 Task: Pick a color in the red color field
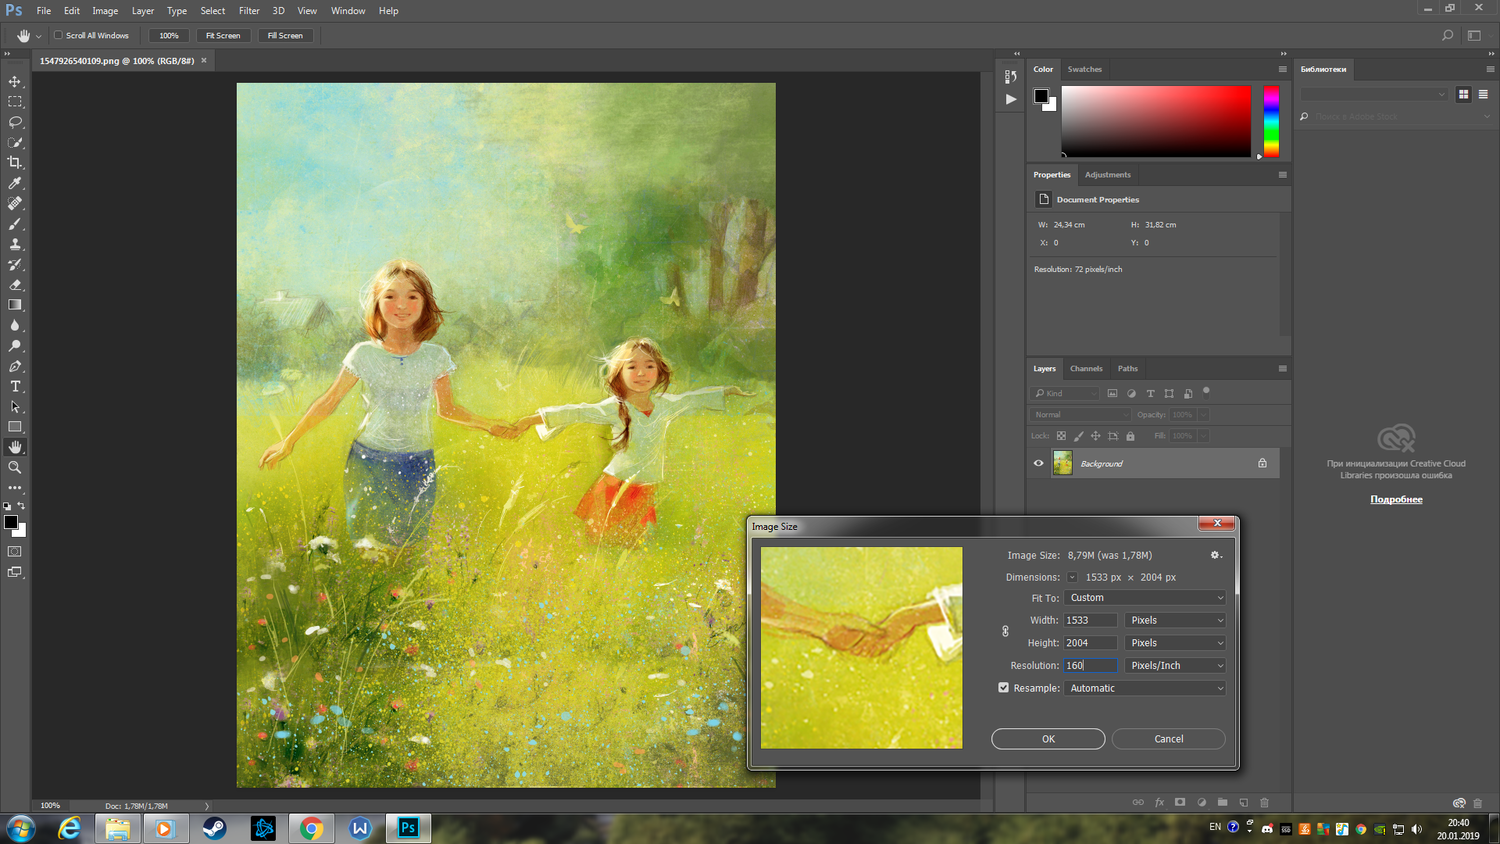tap(1156, 121)
